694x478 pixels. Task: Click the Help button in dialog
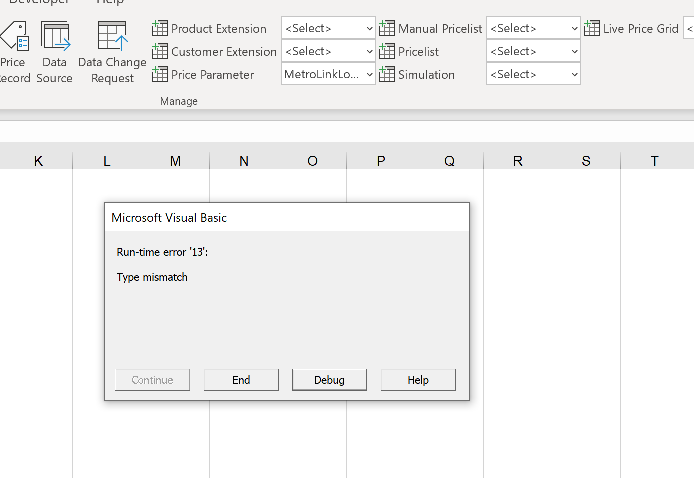click(x=418, y=380)
